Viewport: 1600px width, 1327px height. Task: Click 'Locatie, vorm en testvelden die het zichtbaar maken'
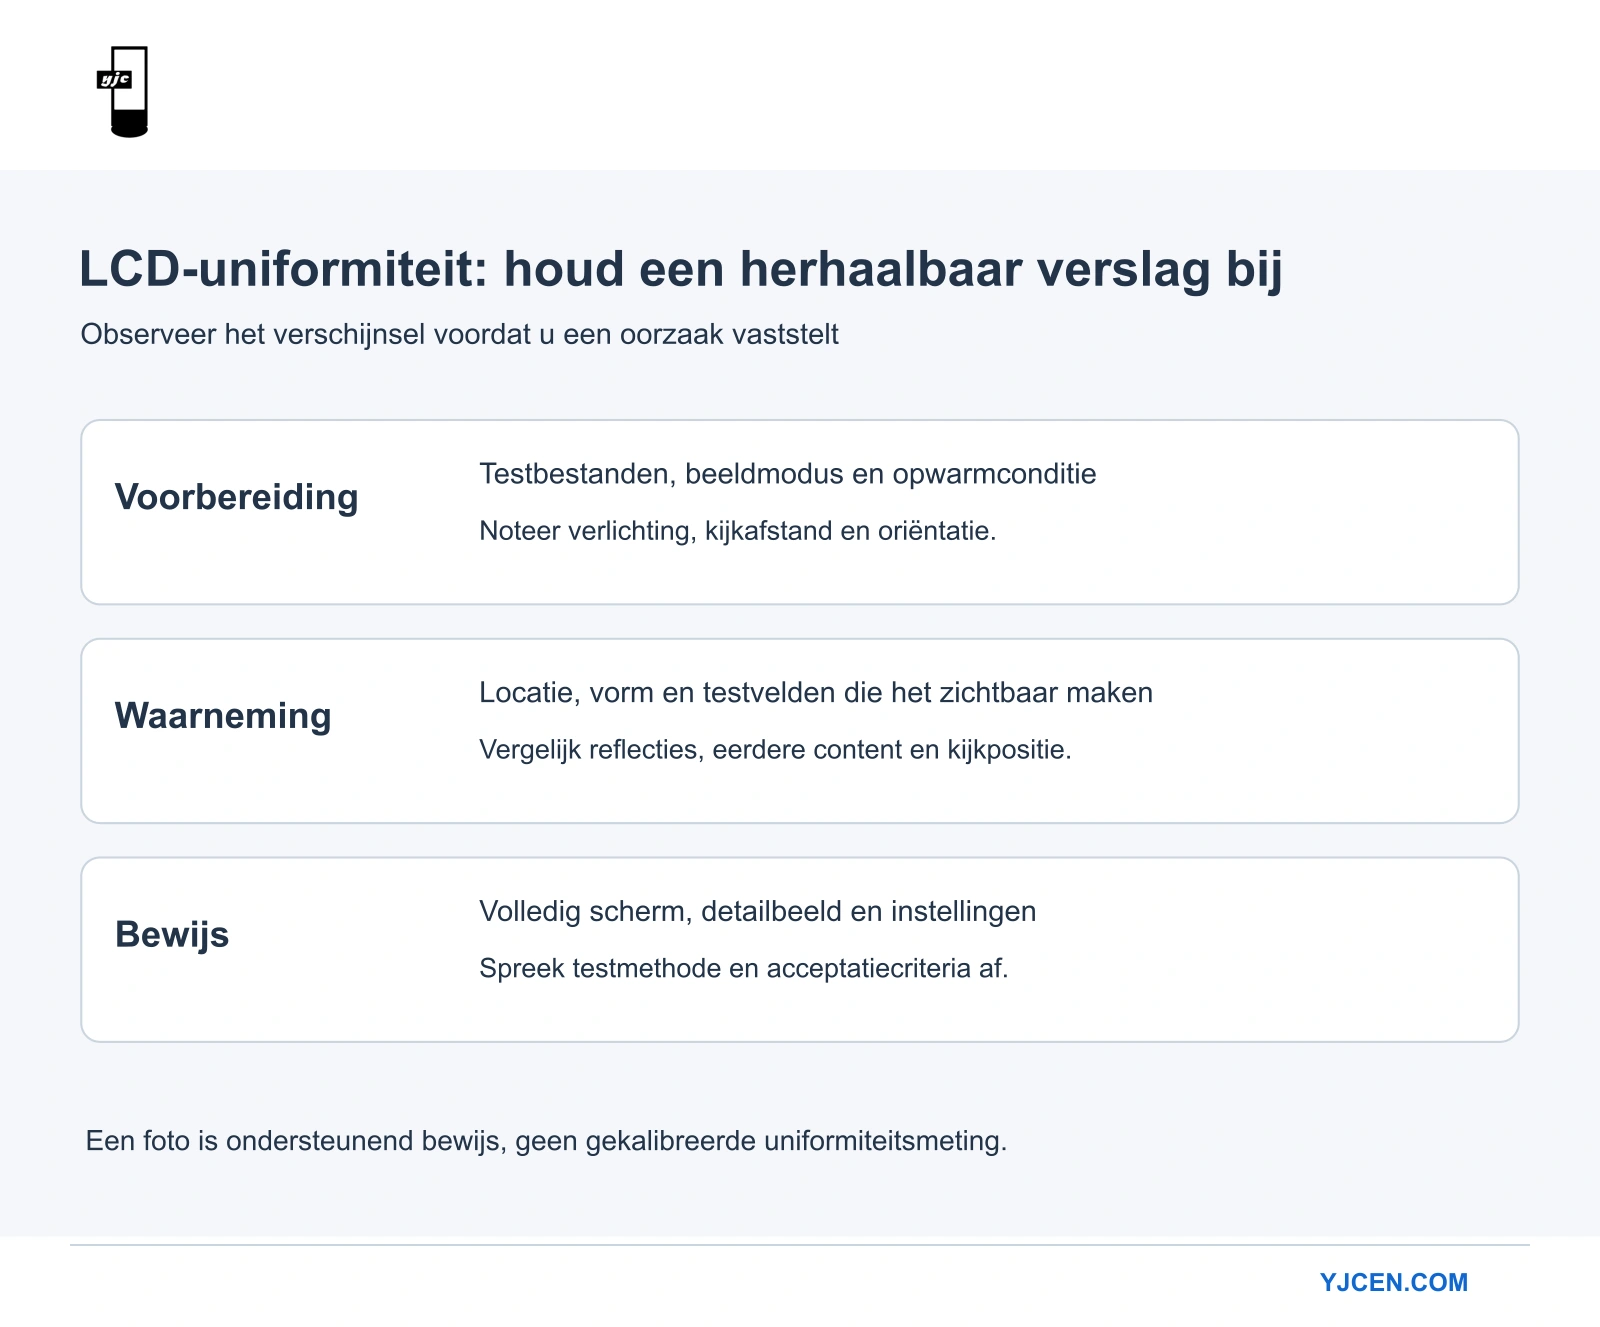pyautogui.click(x=816, y=693)
